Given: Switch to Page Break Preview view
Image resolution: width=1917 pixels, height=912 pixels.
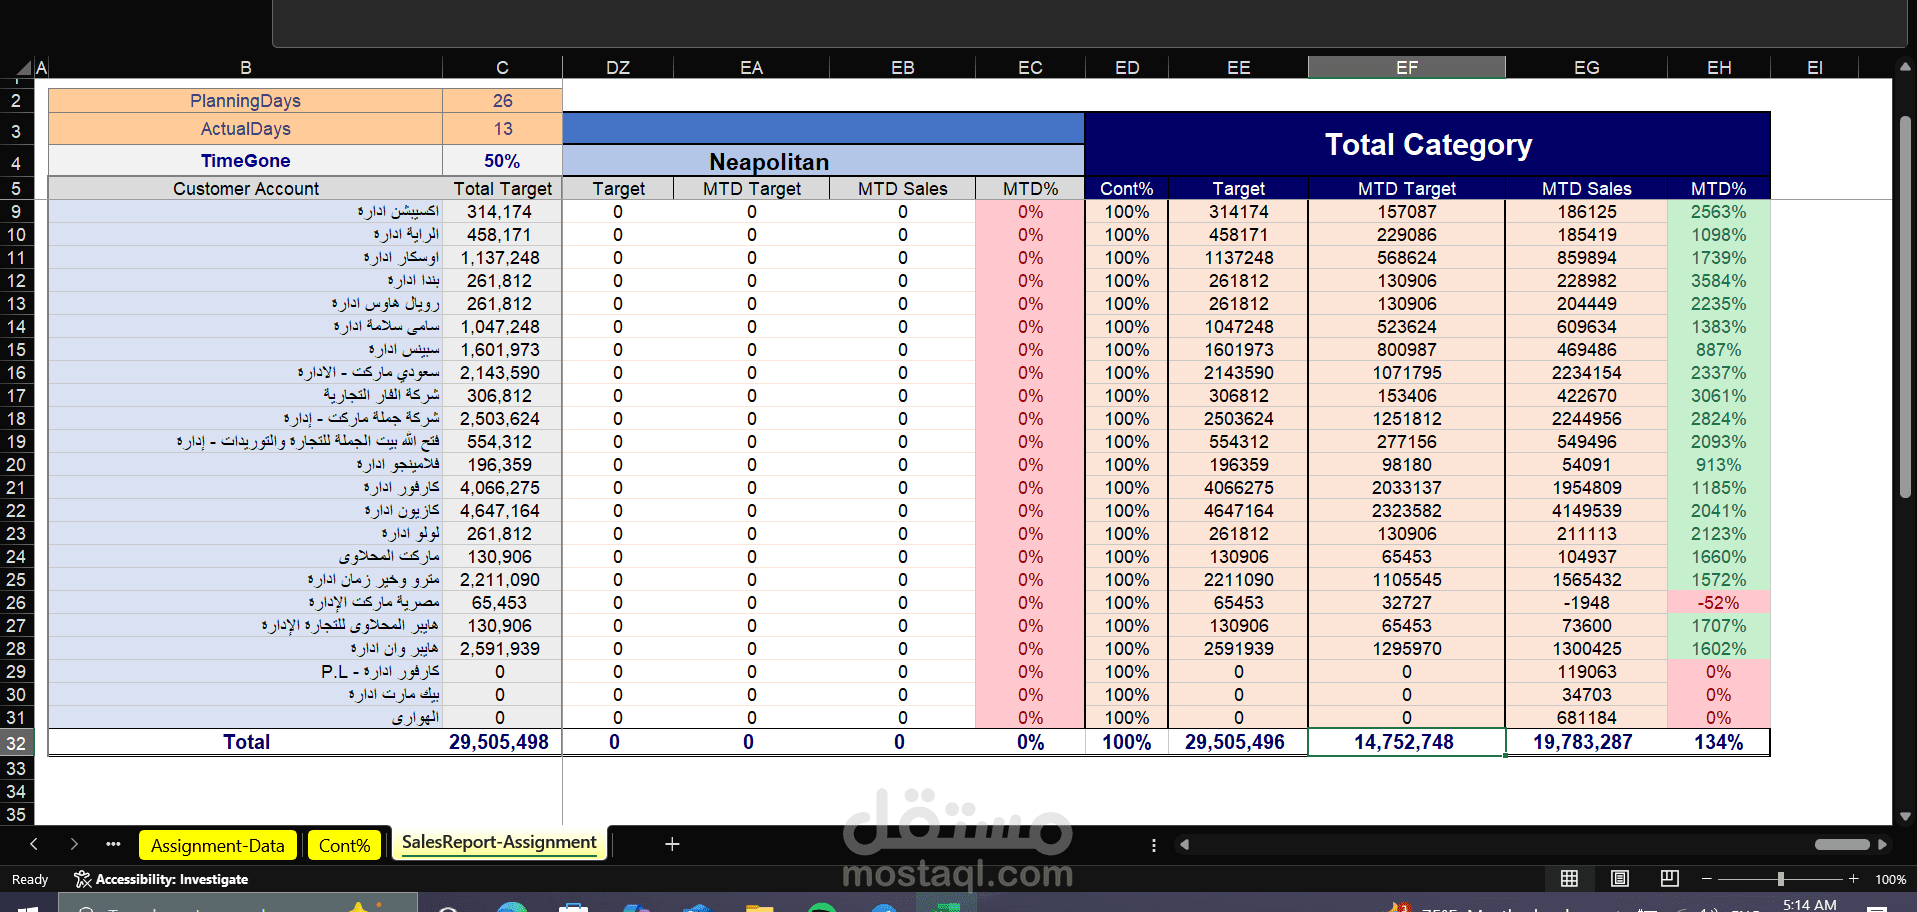Looking at the screenshot, I should point(1669,878).
